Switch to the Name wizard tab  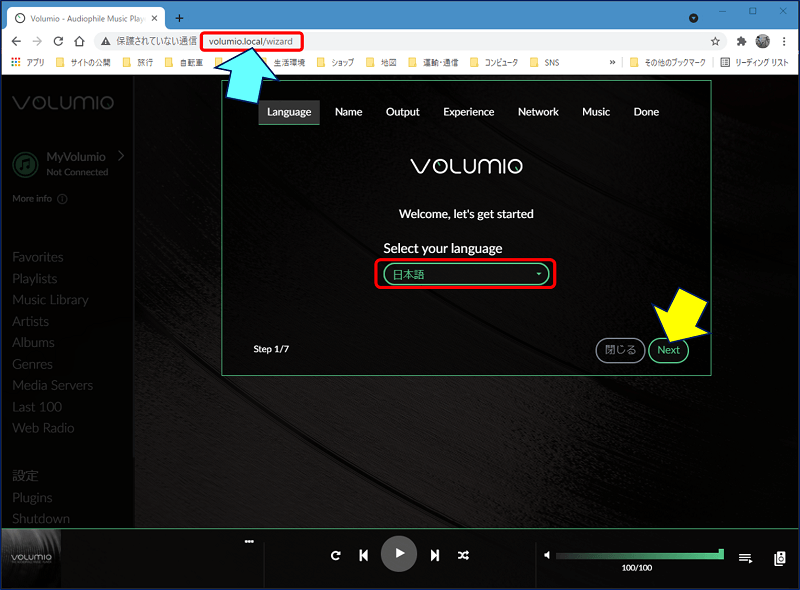click(x=348, y=112)
